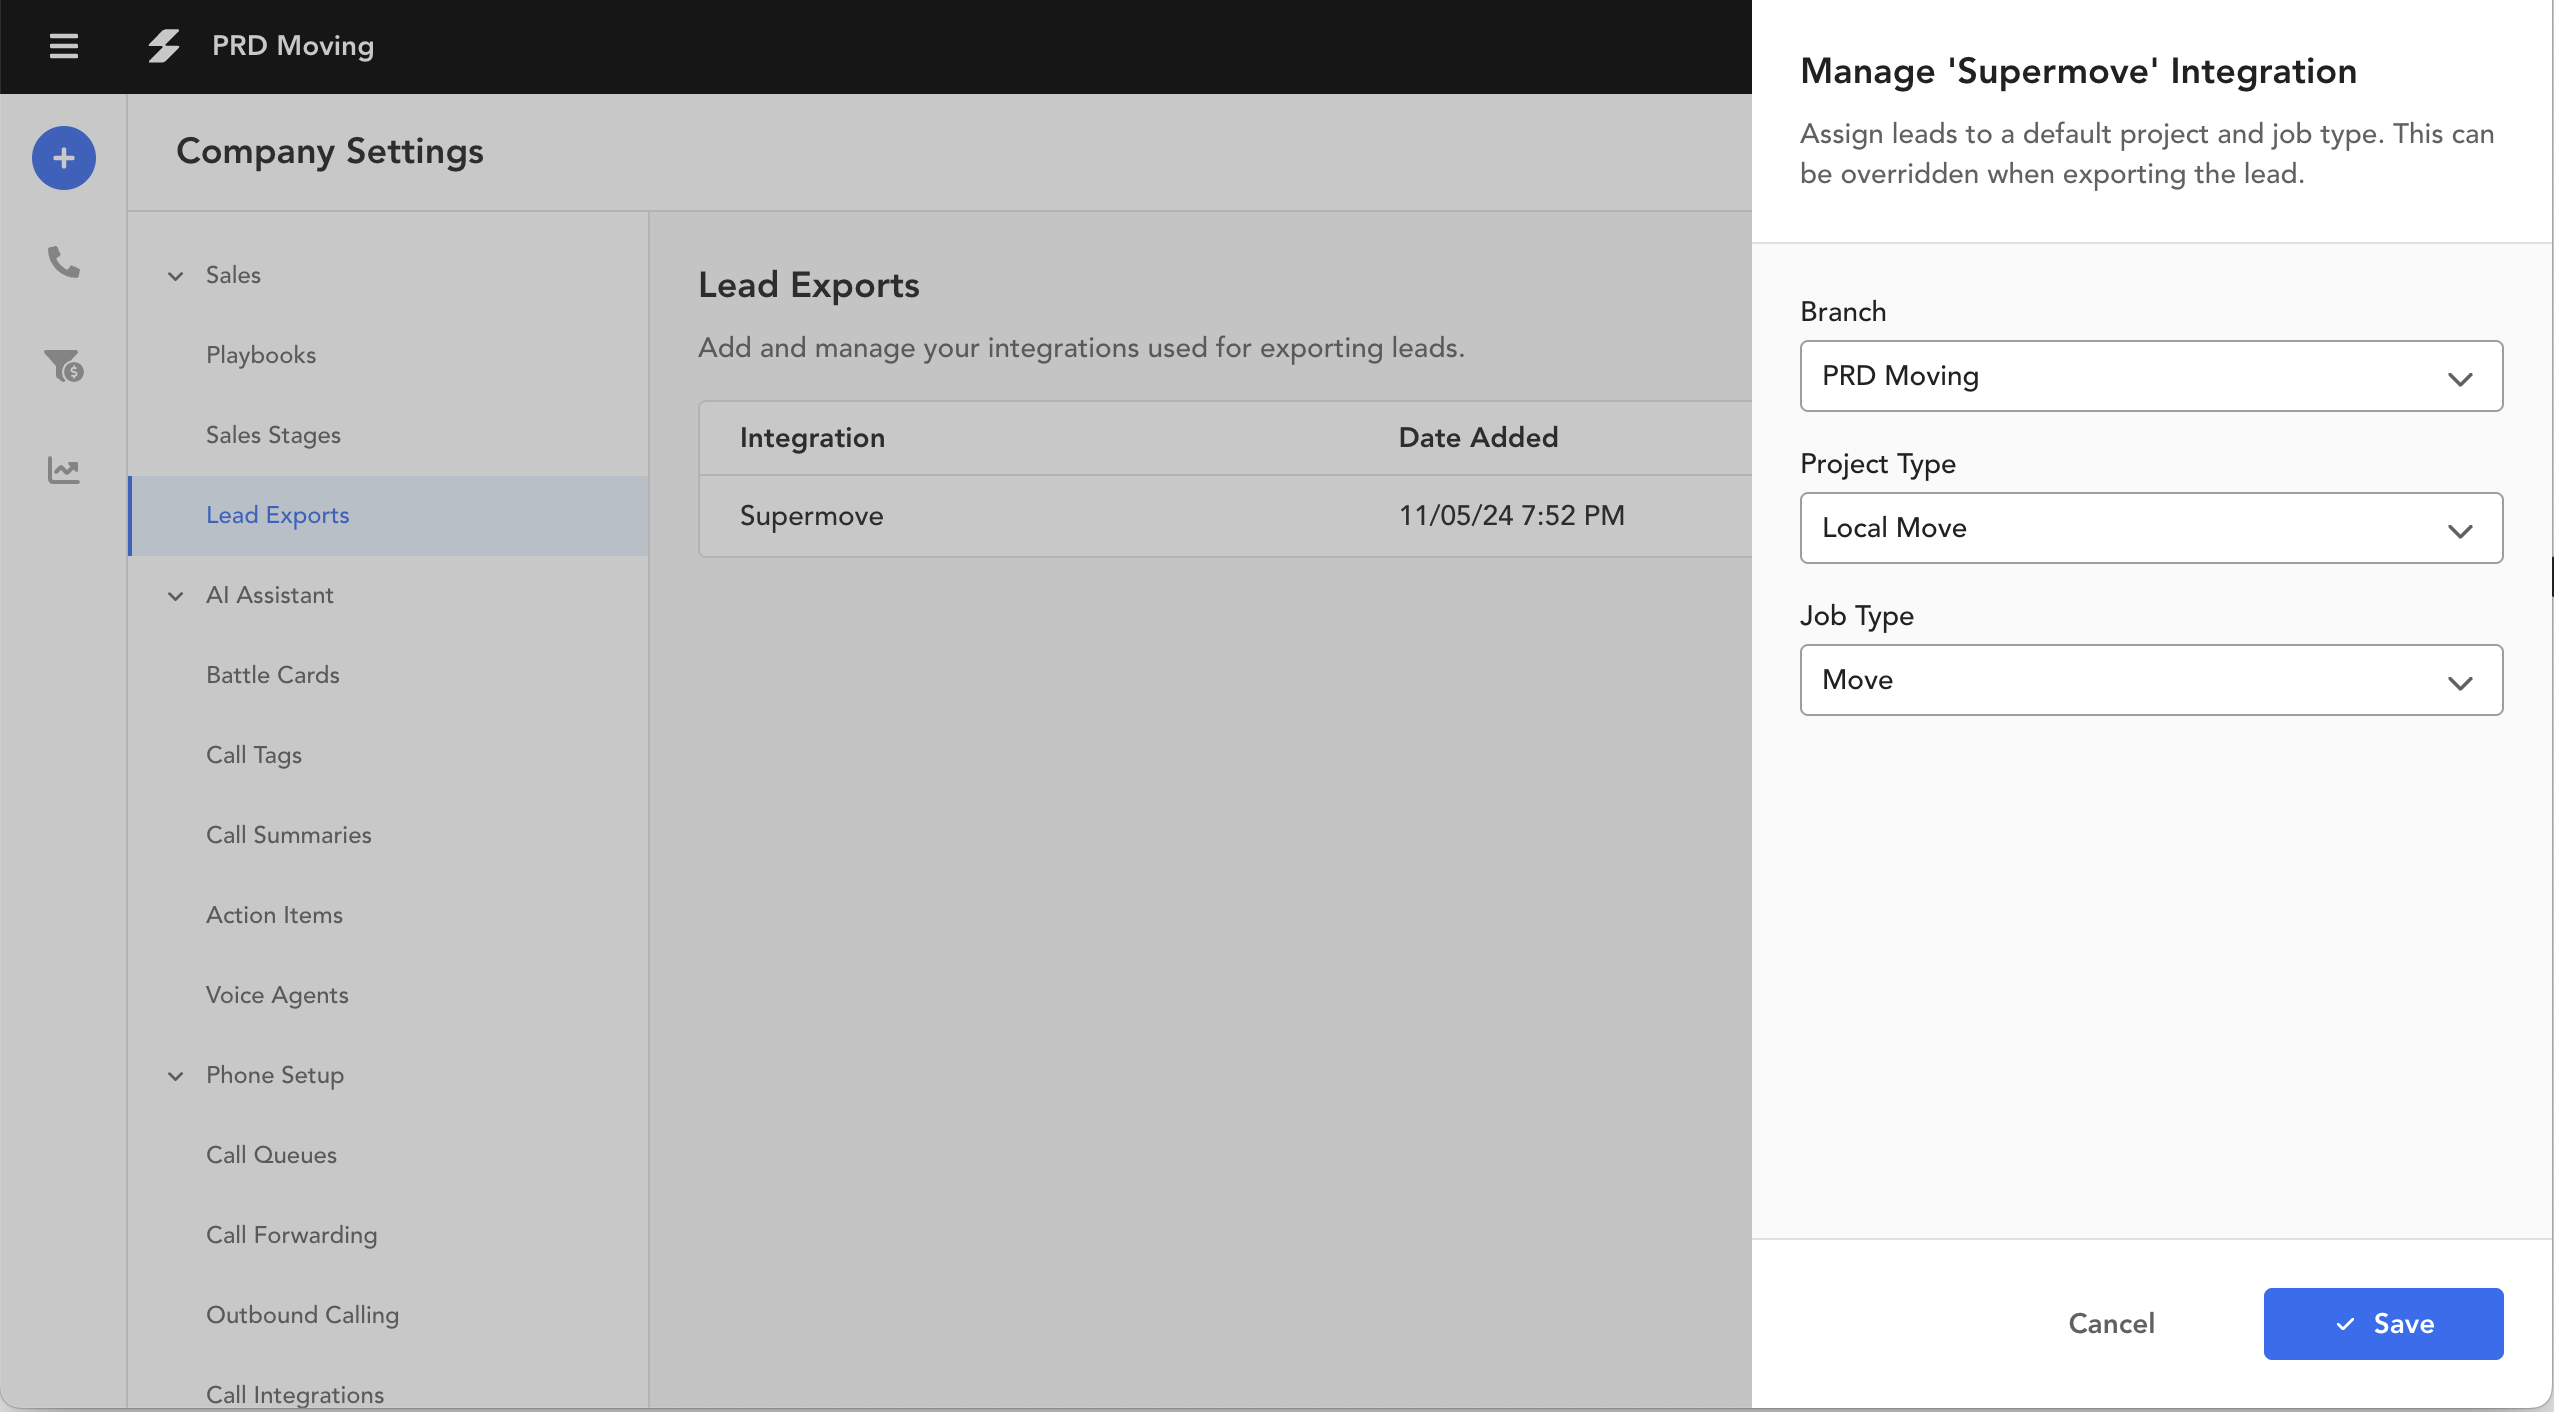Collapse the Phone Setup section
This screenshot has width=2554, height=1412.
click(x=175, y=1076)
